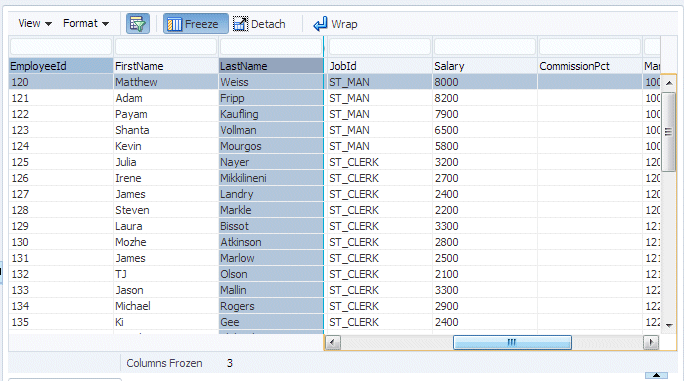Click the cell with salary 2200
The height and width of the screenshot is (381, 684).
(x=485, y=210)
